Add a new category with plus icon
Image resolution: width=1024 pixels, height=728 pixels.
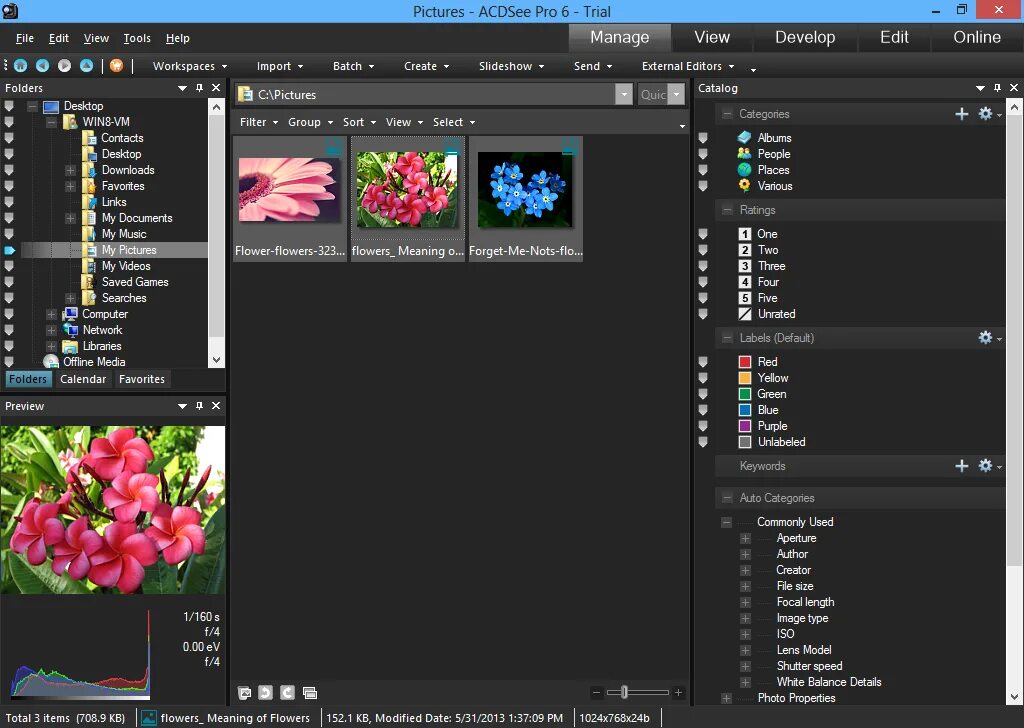[962, 114]
